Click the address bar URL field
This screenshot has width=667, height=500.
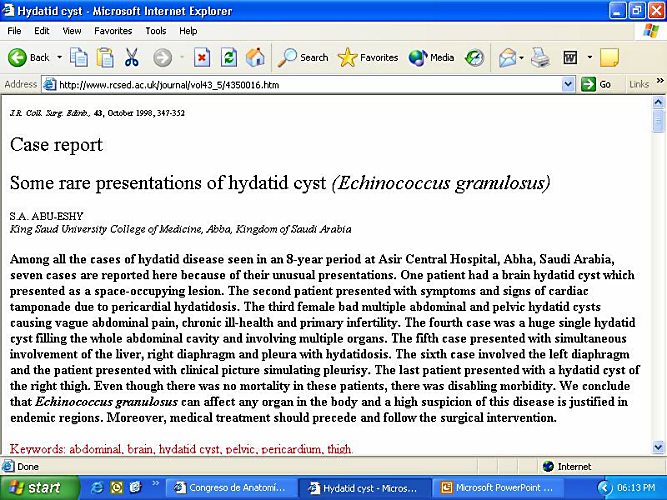[x=308, y=85]
